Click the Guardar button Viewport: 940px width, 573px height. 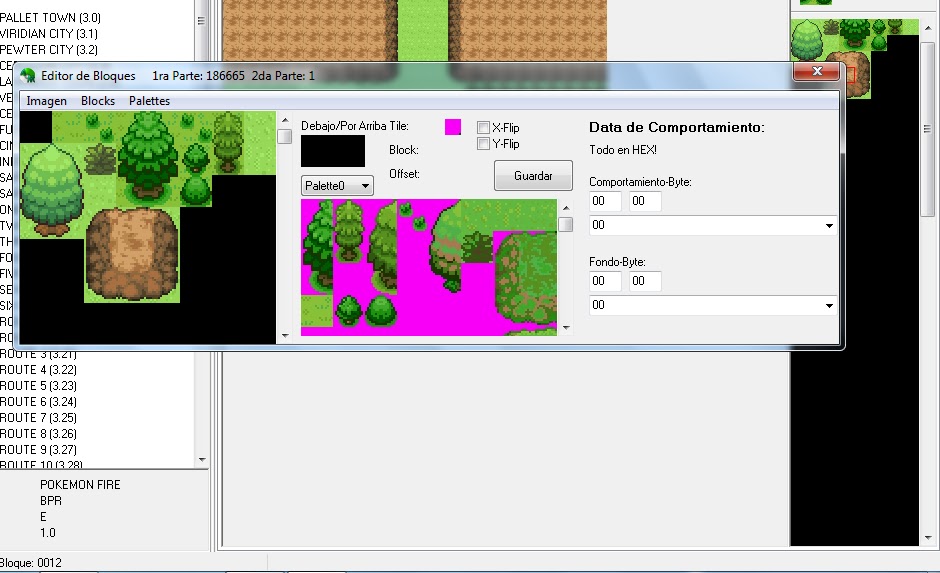point(533,176)
